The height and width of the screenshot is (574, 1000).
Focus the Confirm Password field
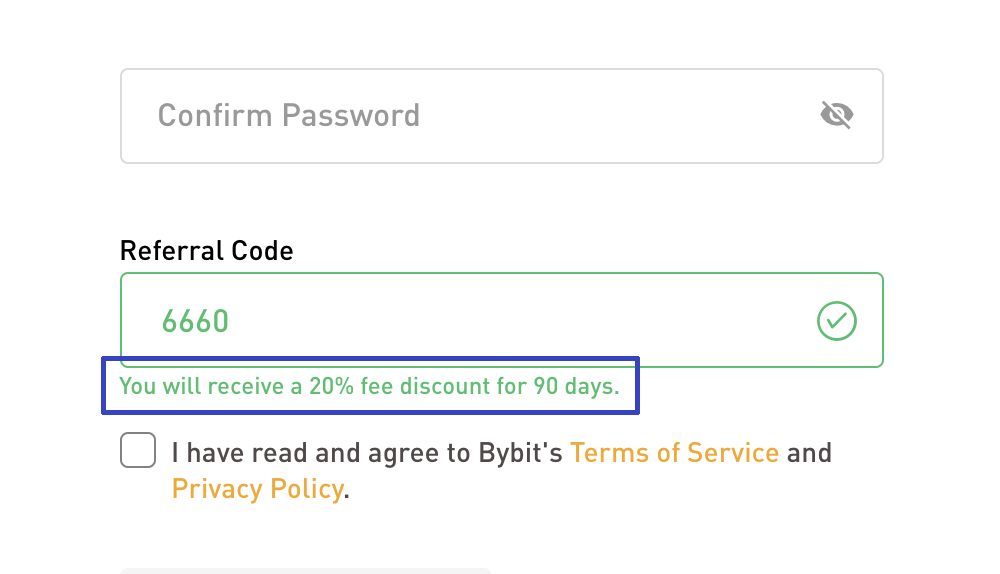coord(500,116)
